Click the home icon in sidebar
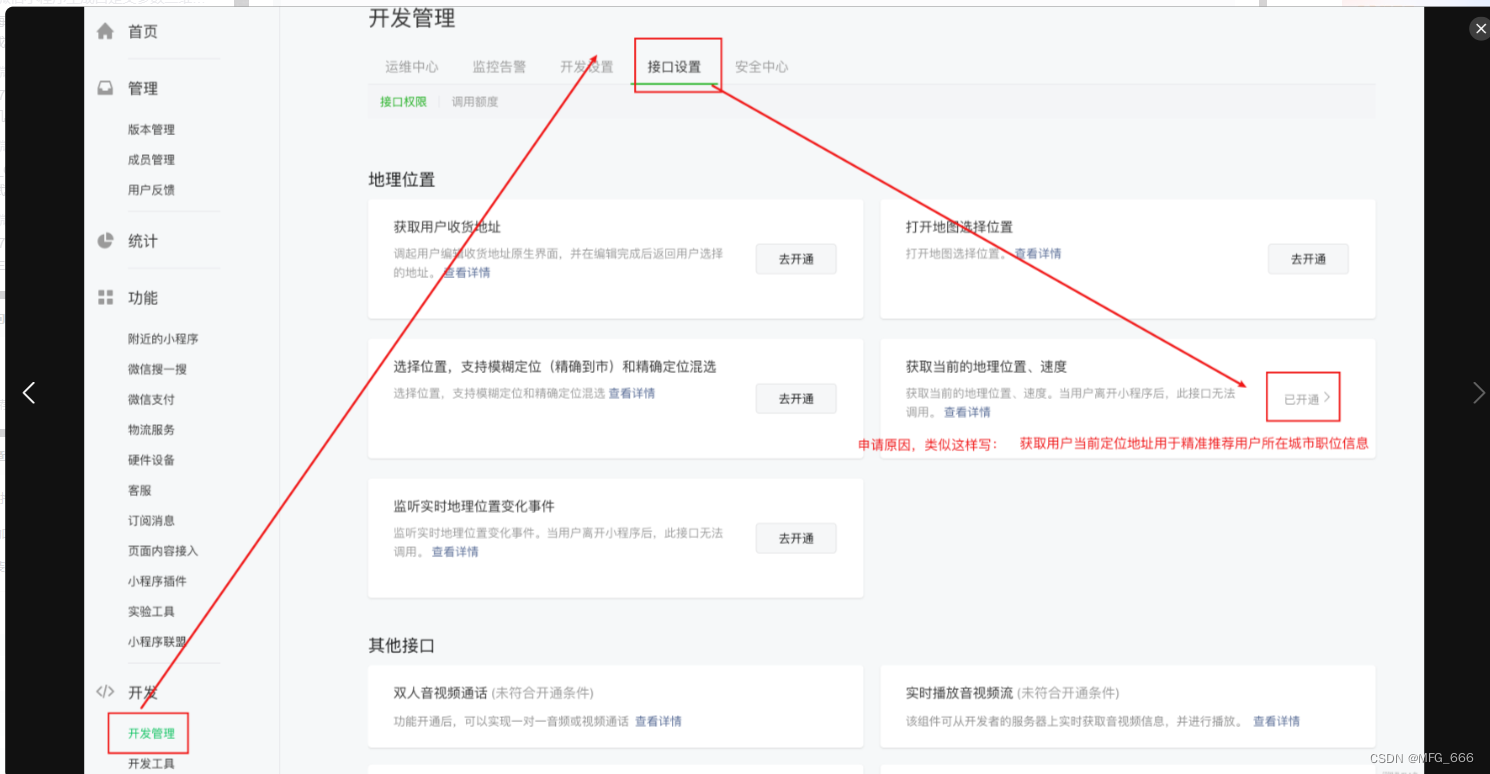This screenshot has height=774, width=1490. pos(105,31)
